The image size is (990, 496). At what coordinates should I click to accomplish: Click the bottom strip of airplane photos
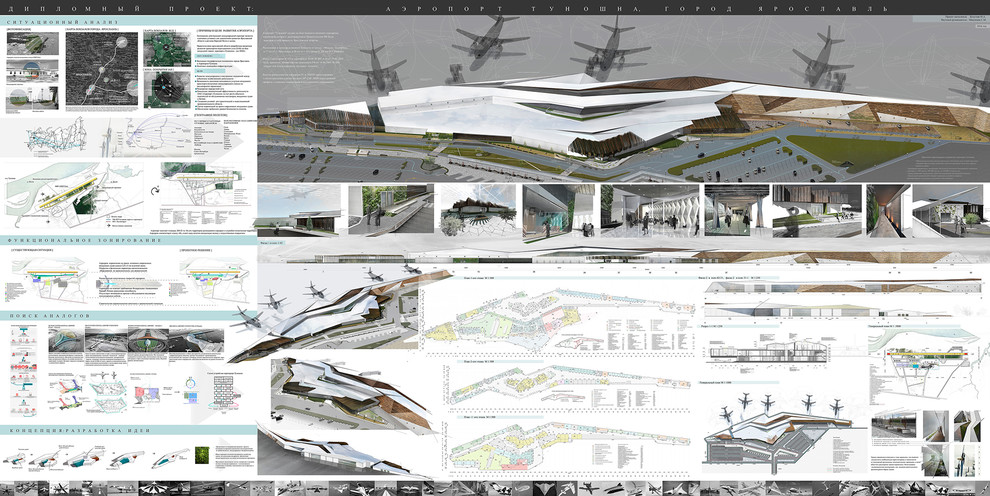[x=495, y=488]
